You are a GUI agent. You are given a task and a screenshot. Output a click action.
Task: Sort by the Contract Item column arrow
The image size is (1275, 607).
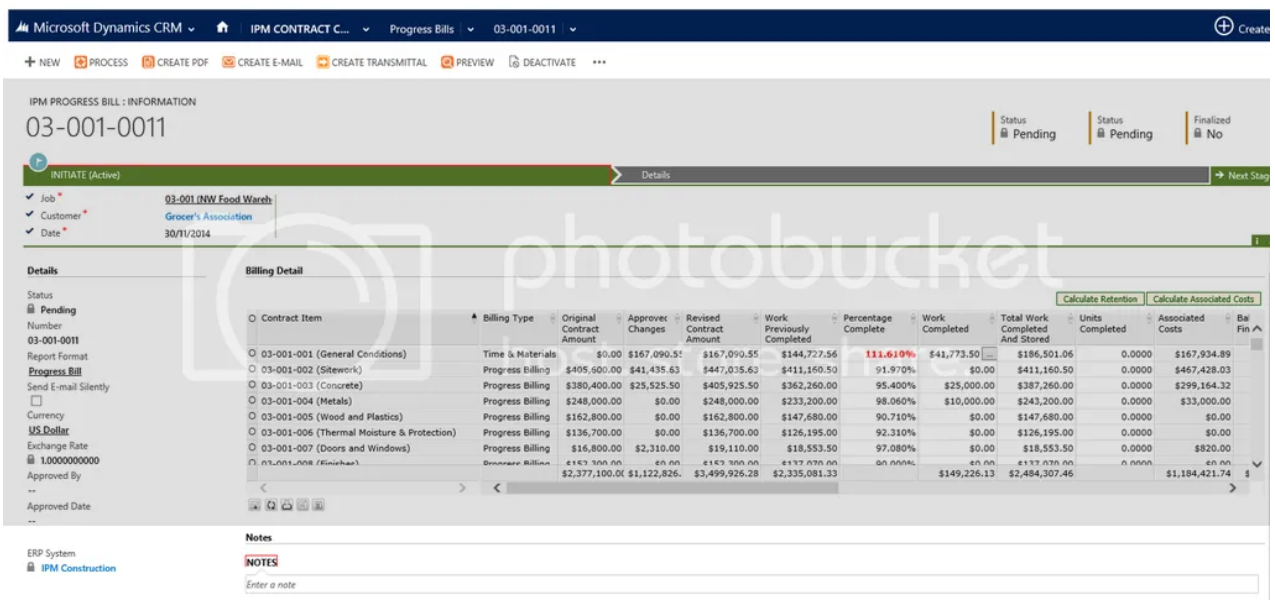click(473, 318)
